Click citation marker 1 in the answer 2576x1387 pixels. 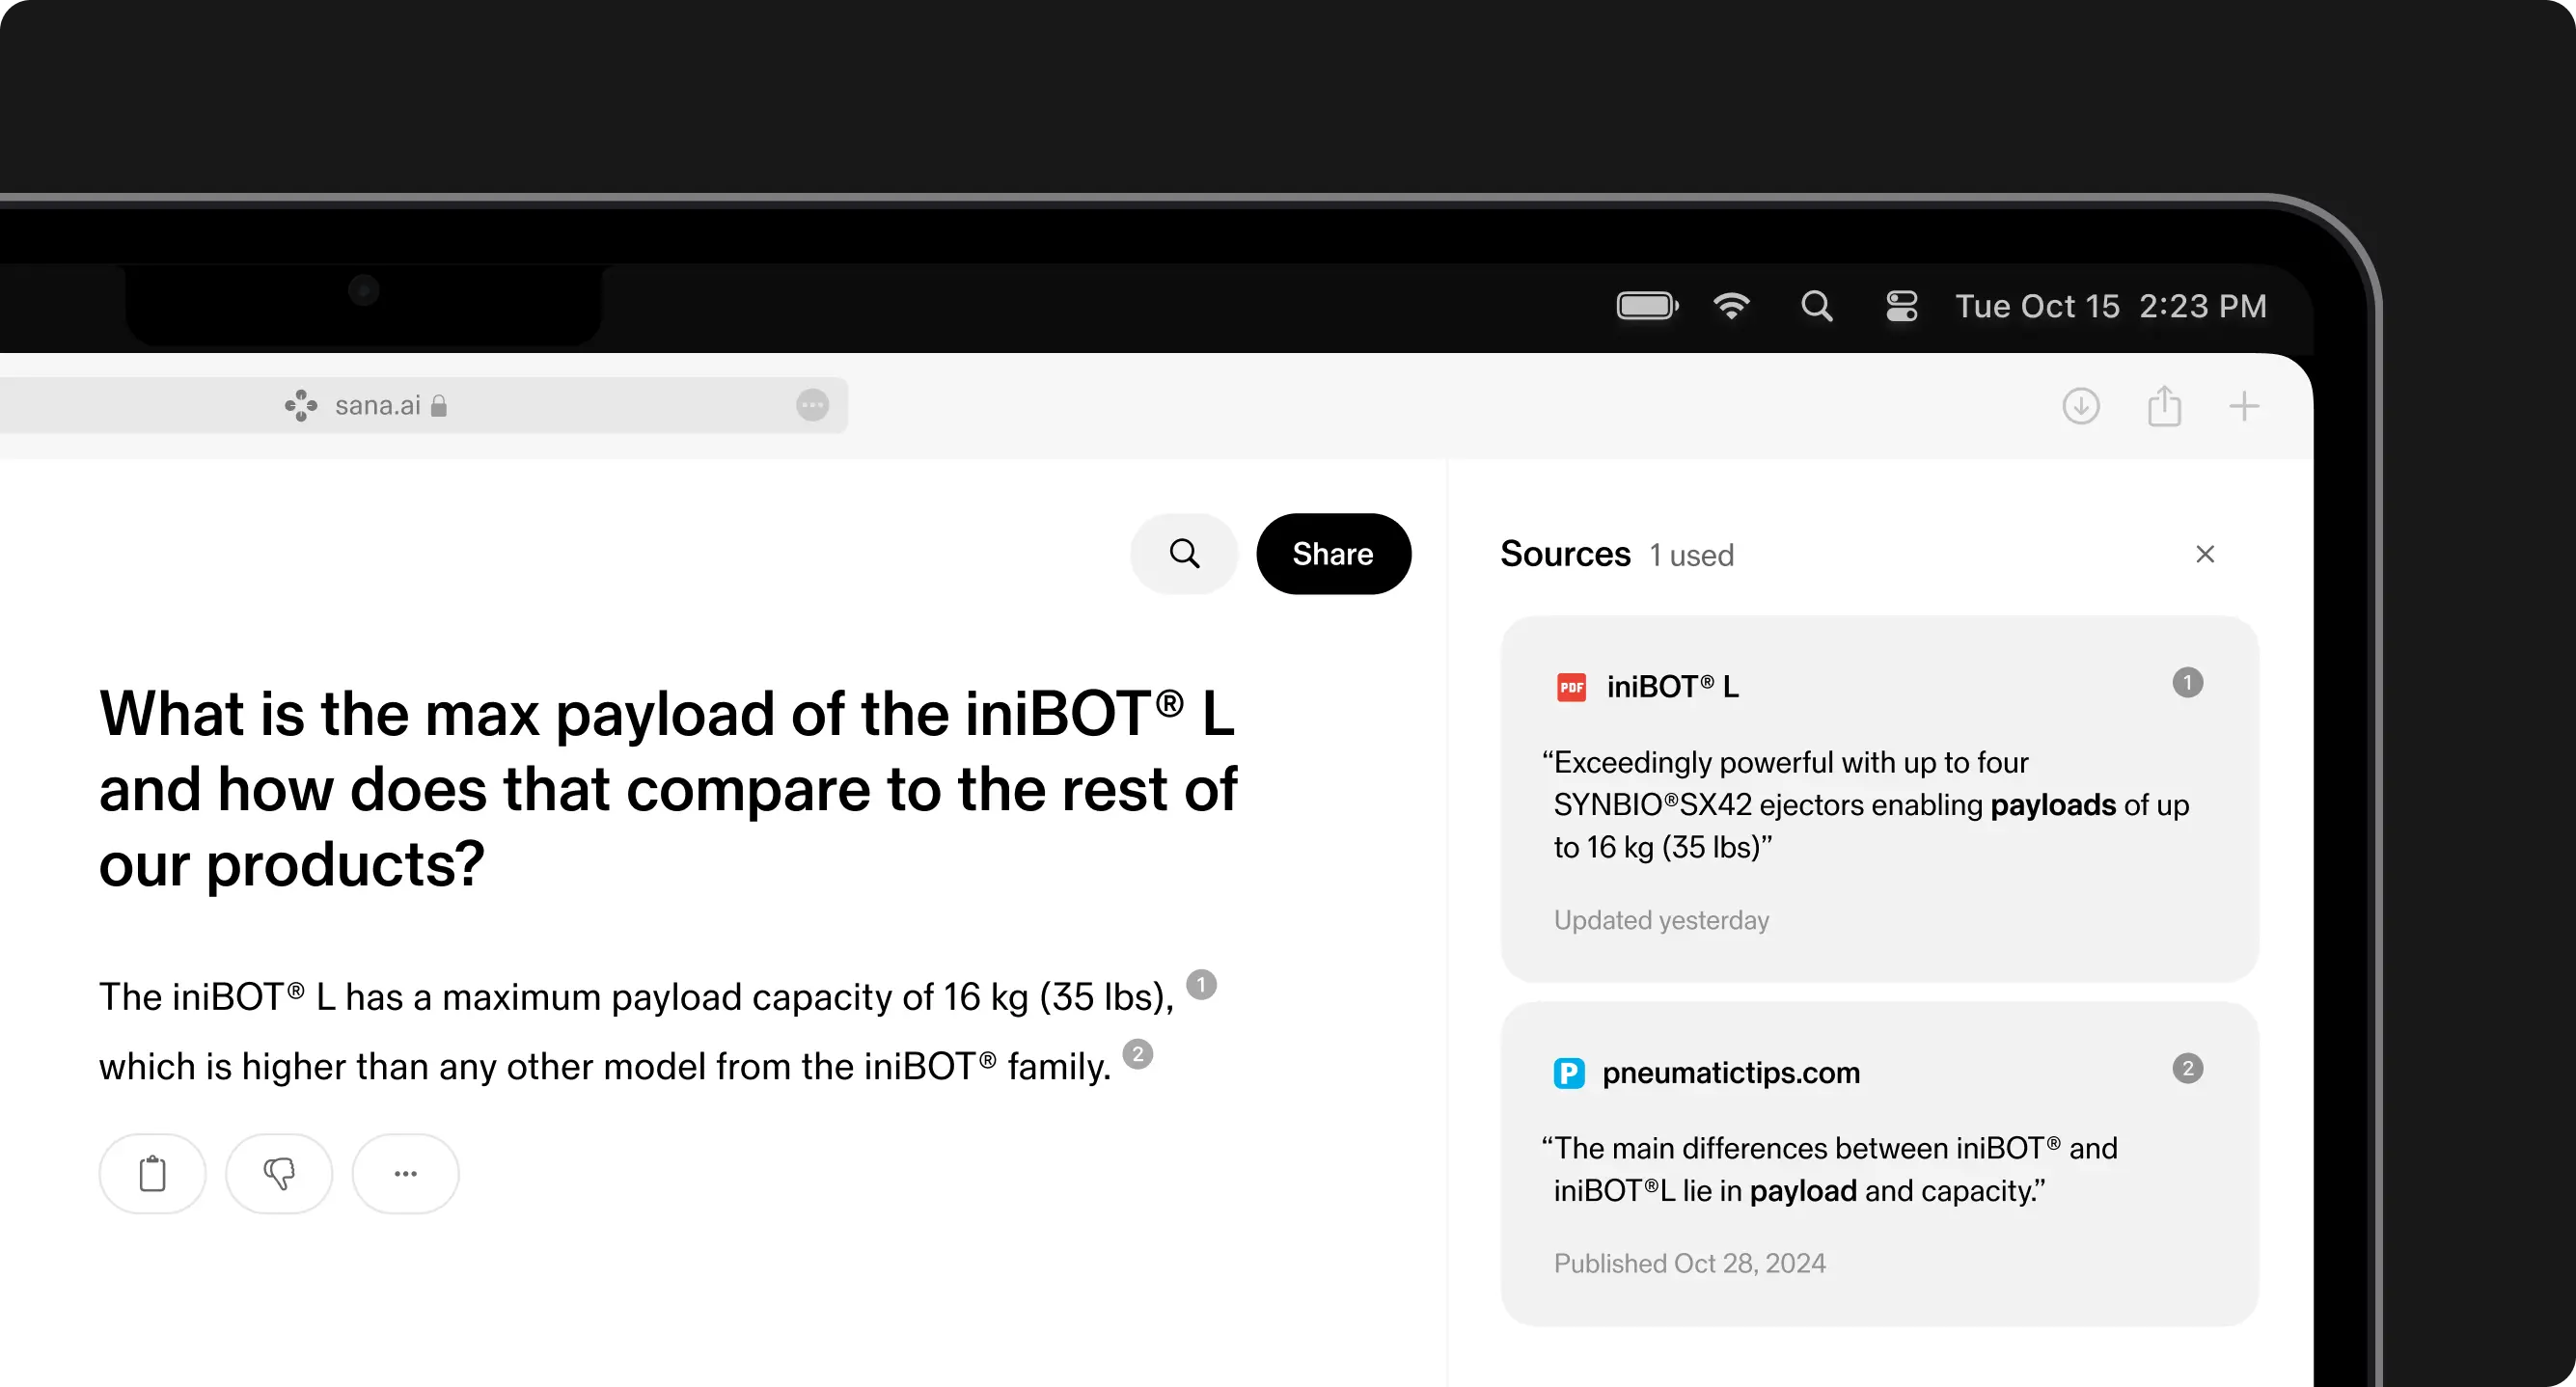coord(1201,984)
